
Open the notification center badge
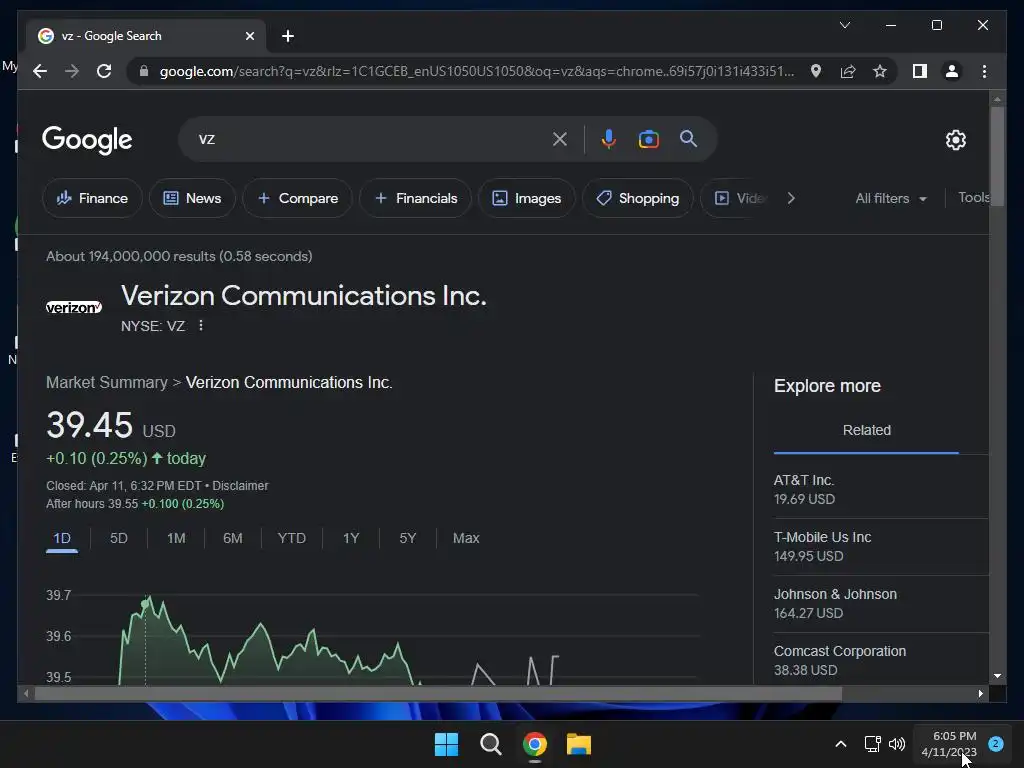click(x=996, y=744)
